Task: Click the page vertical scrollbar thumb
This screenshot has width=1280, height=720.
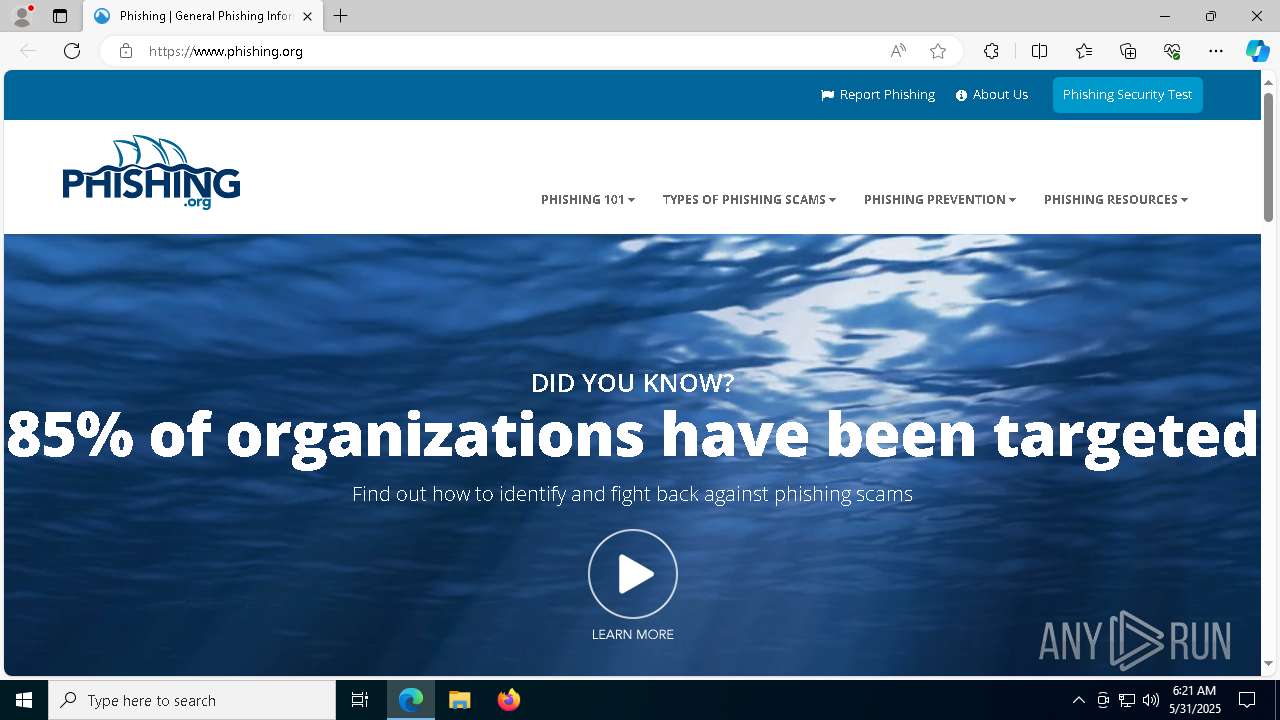Action: (1268, 157)
